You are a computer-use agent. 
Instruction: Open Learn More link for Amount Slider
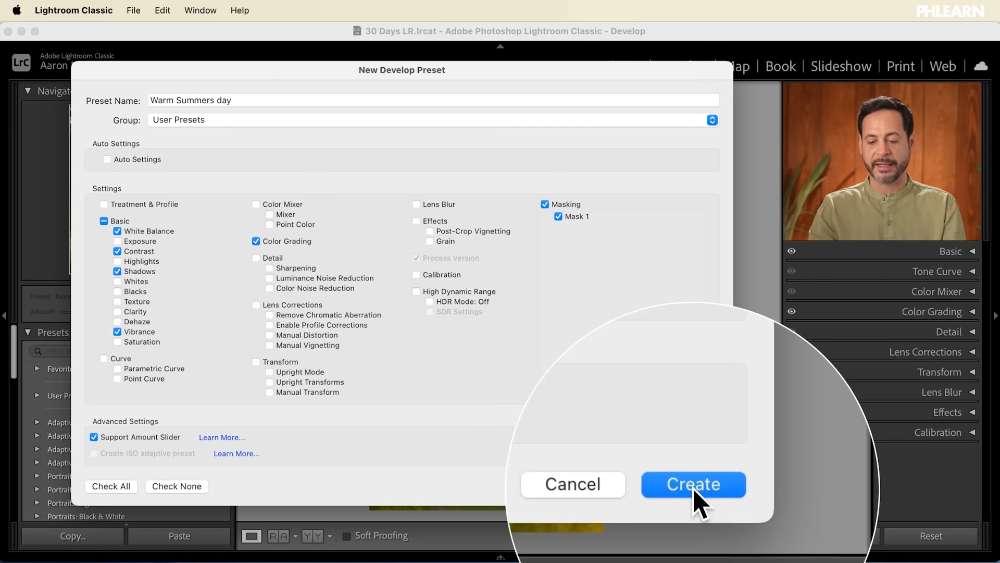[x=221, y=437]
